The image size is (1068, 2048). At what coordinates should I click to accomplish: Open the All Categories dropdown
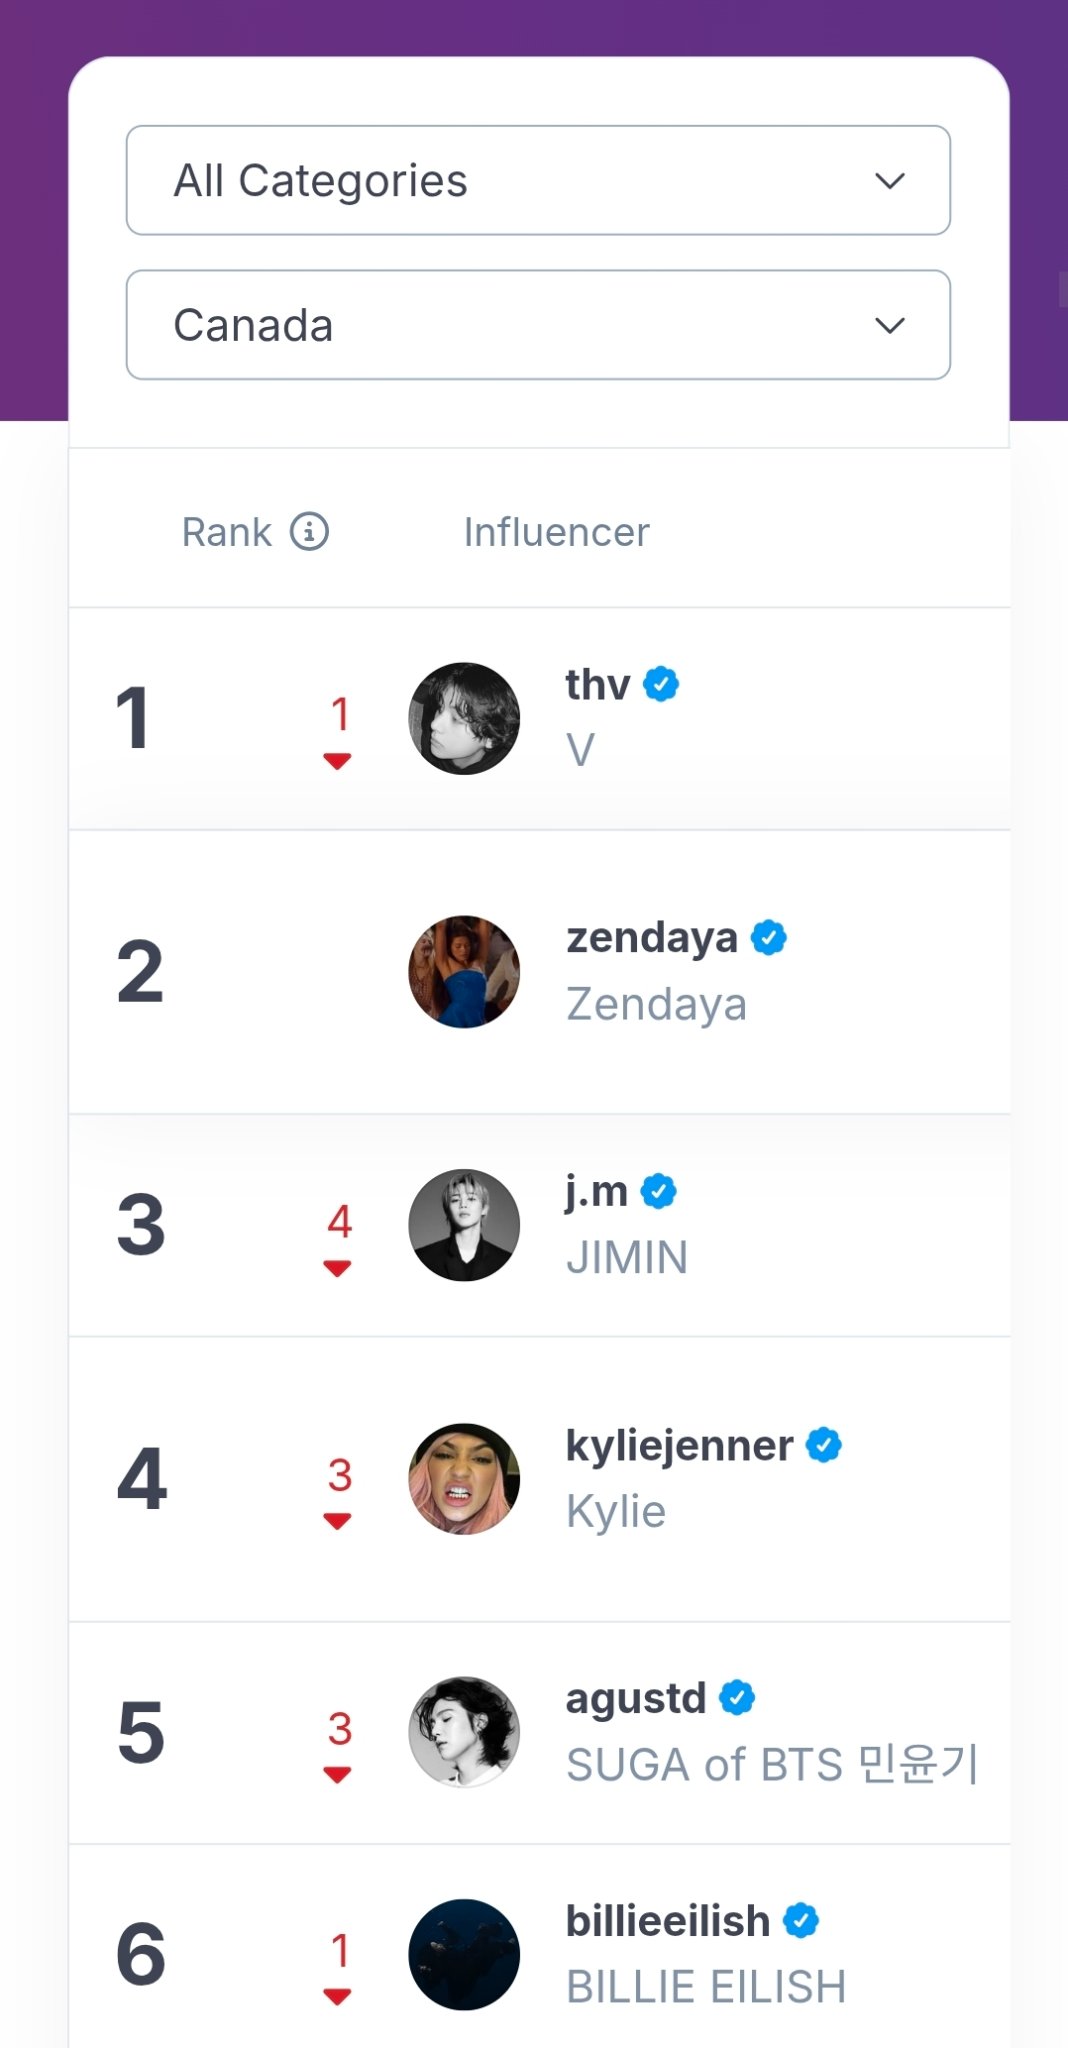(x=538, y=180)
